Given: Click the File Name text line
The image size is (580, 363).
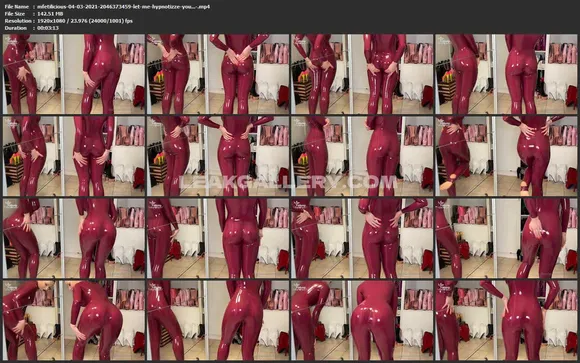Looking at the screenshot, I should coord(107,7).
